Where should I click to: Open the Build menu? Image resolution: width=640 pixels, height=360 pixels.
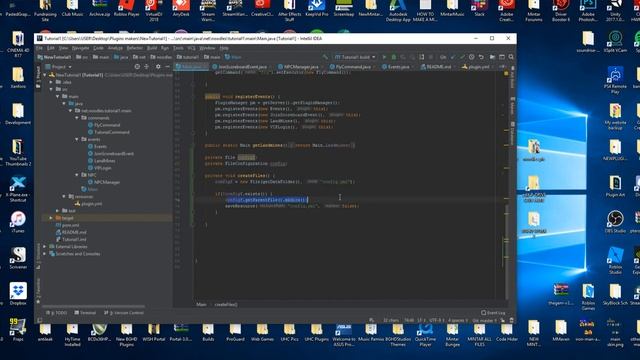pyautogui.click(x=152, y=48)
